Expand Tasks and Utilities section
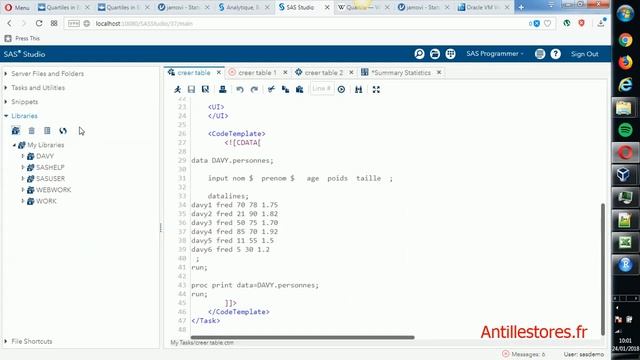 (6, 88)
